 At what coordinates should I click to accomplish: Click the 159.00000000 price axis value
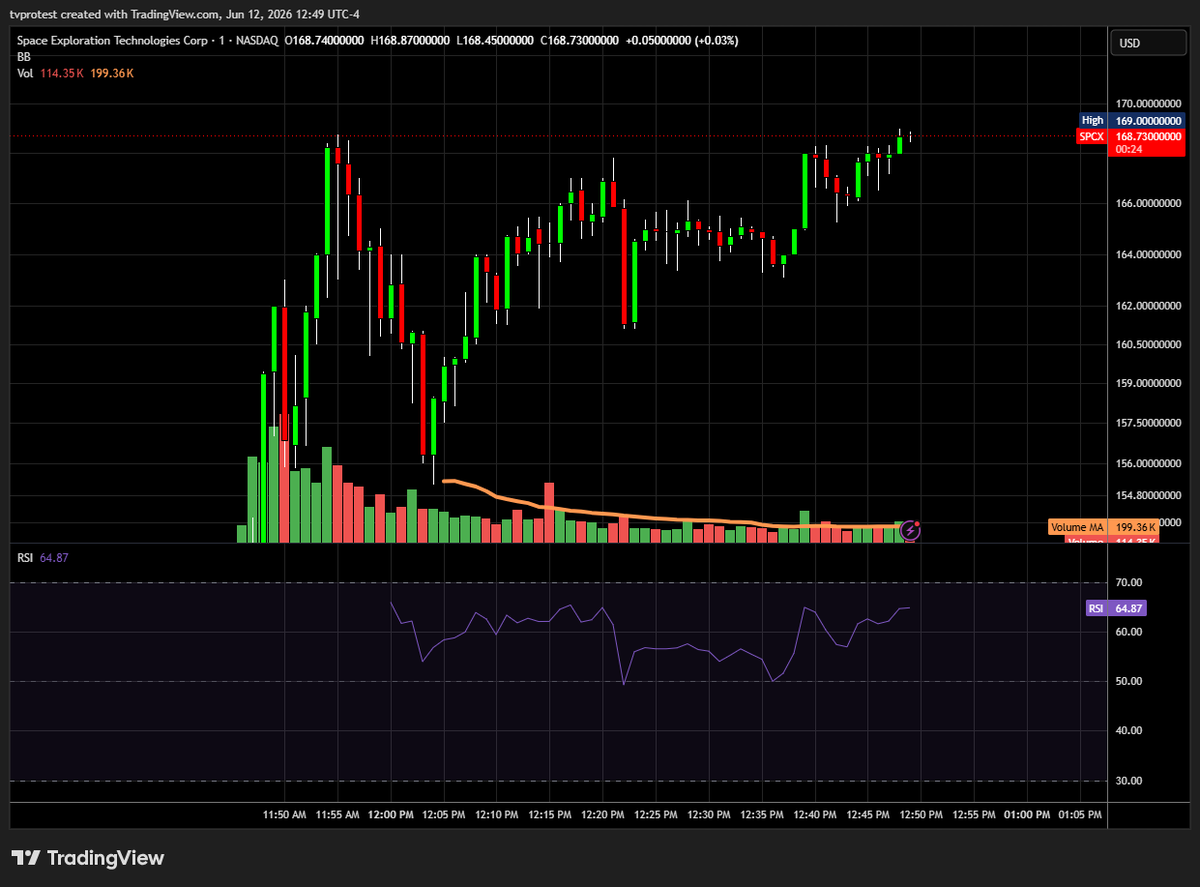pos(1148,383)
